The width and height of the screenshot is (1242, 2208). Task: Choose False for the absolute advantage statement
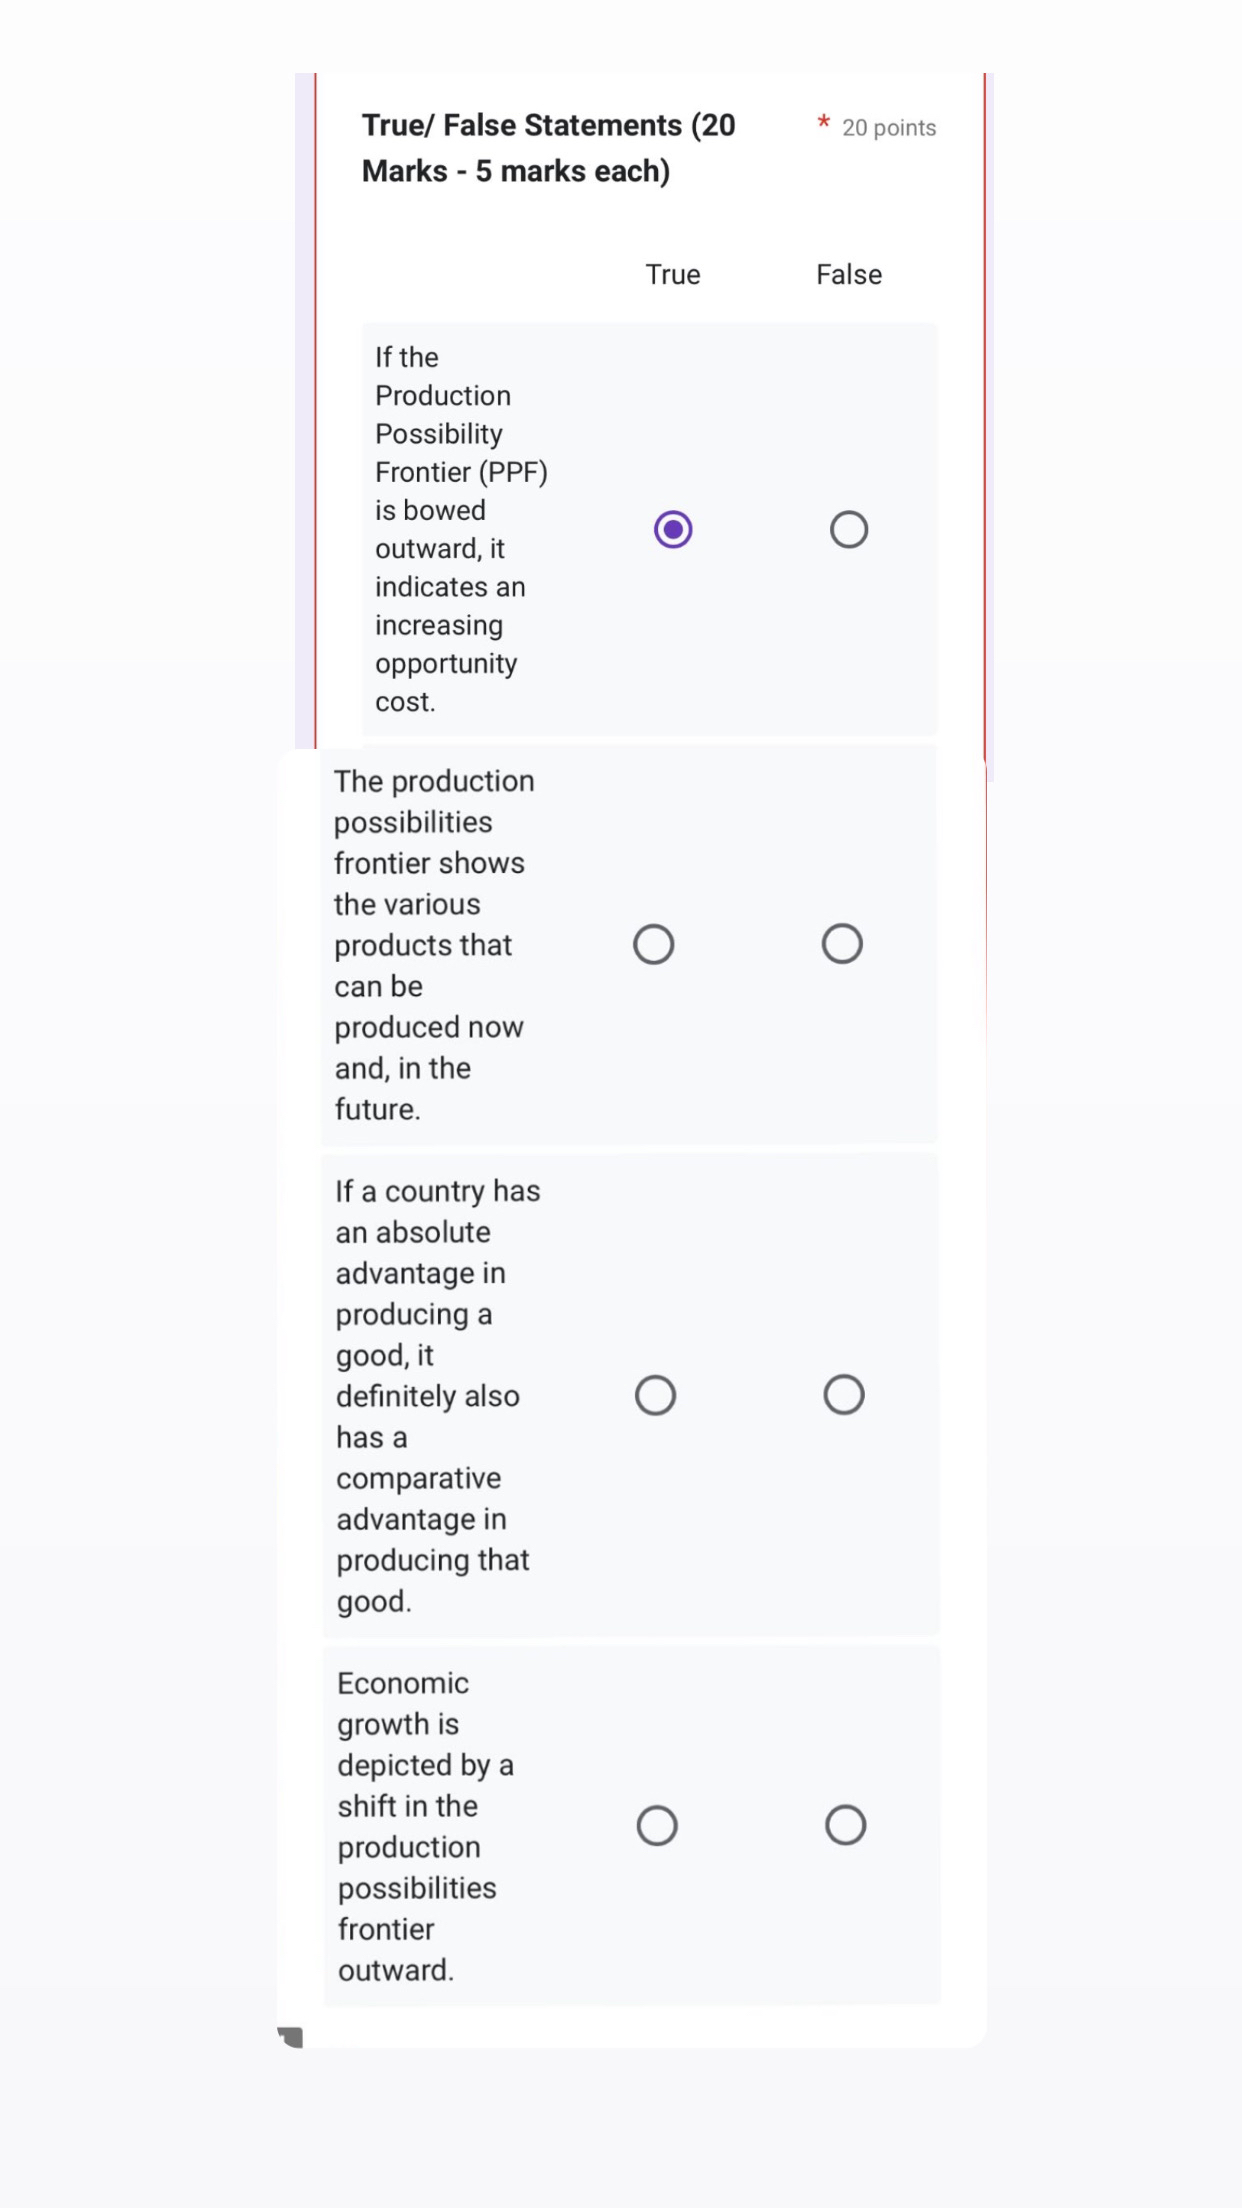845,1394
